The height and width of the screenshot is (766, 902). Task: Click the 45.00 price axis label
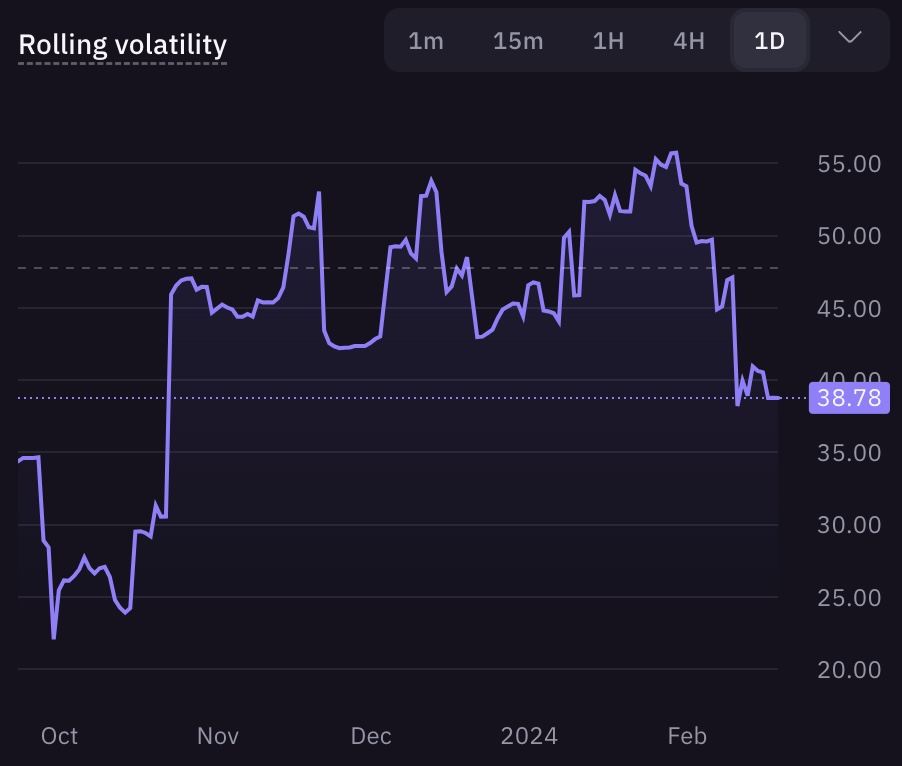point(849,309)
